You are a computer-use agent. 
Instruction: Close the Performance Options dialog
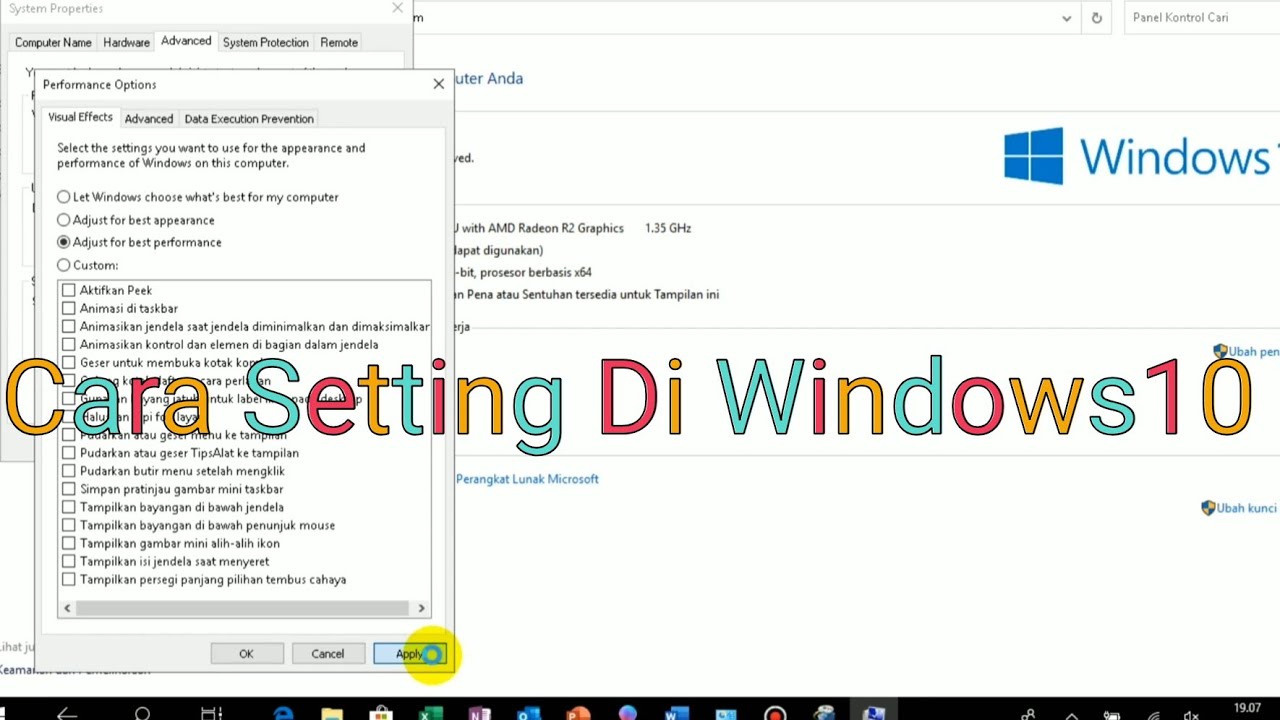[438, 84]
